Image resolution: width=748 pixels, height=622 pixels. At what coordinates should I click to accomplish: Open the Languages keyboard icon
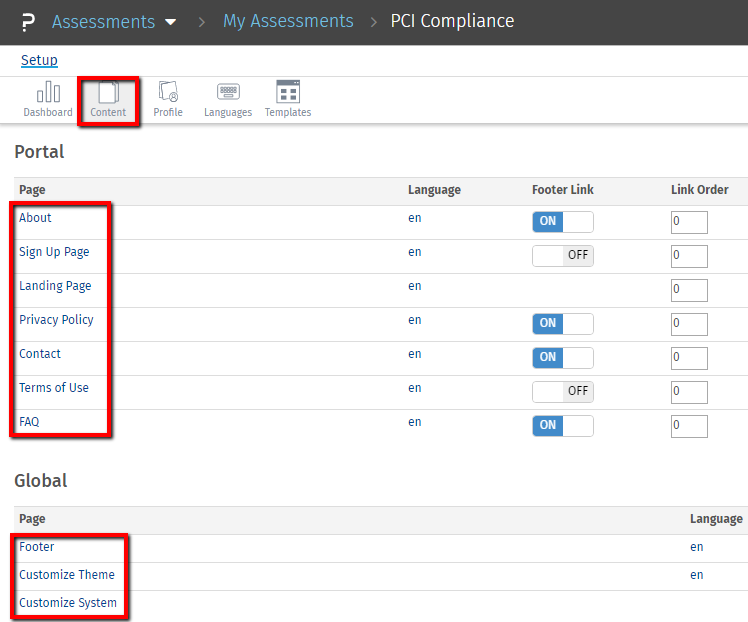point(228,91)
